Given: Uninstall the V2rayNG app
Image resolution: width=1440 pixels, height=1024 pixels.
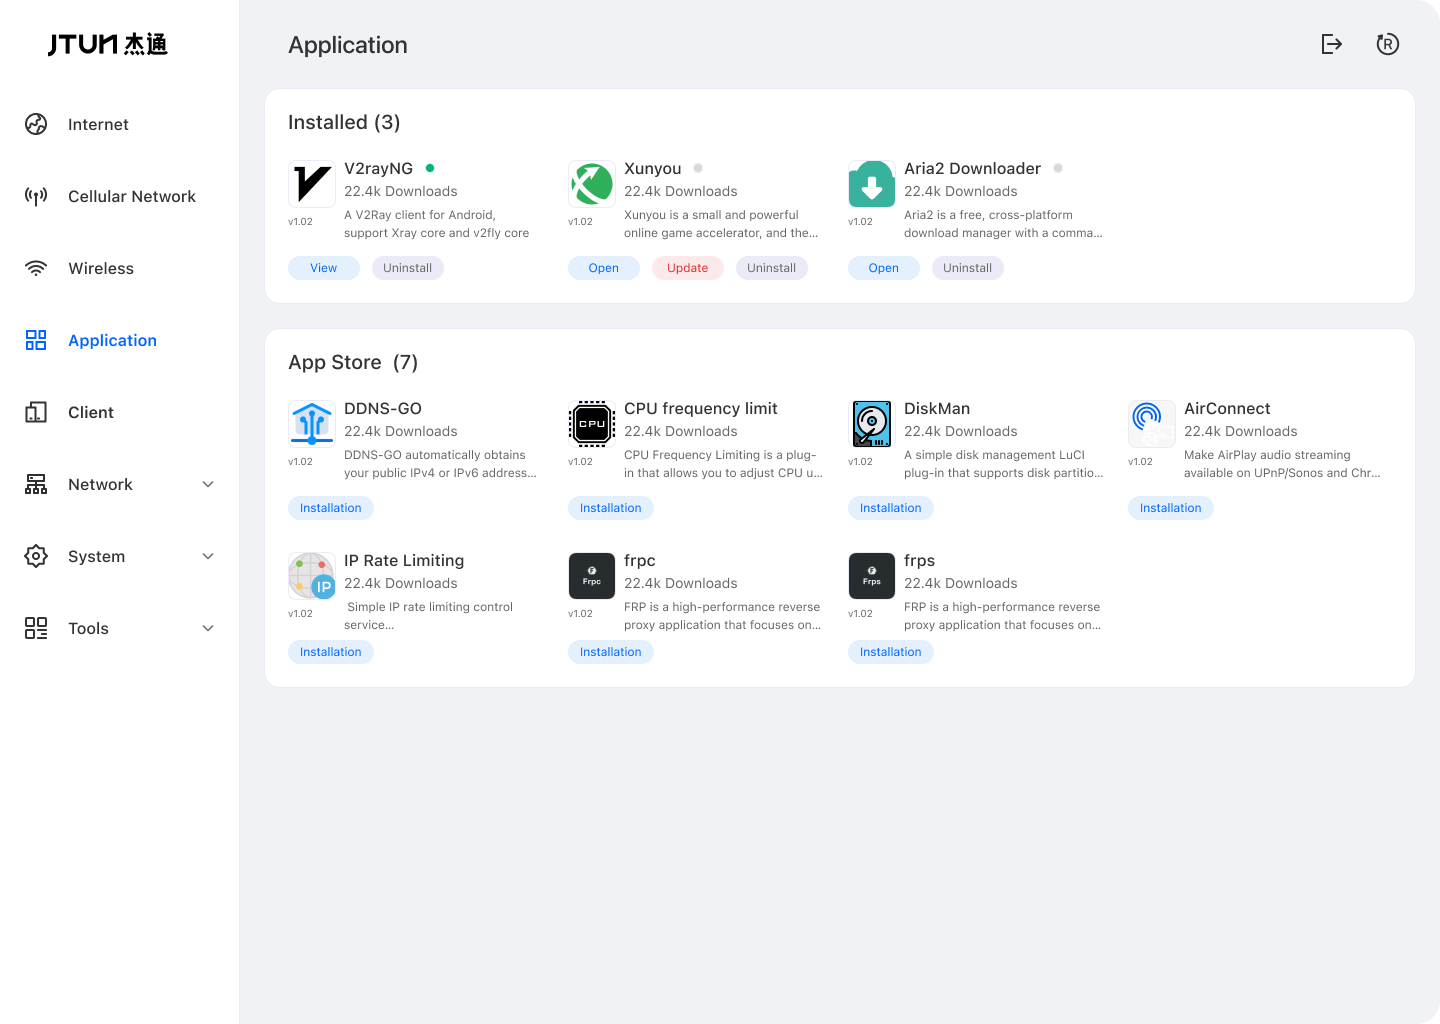Looking at the screenshot, I should (408, 268).
